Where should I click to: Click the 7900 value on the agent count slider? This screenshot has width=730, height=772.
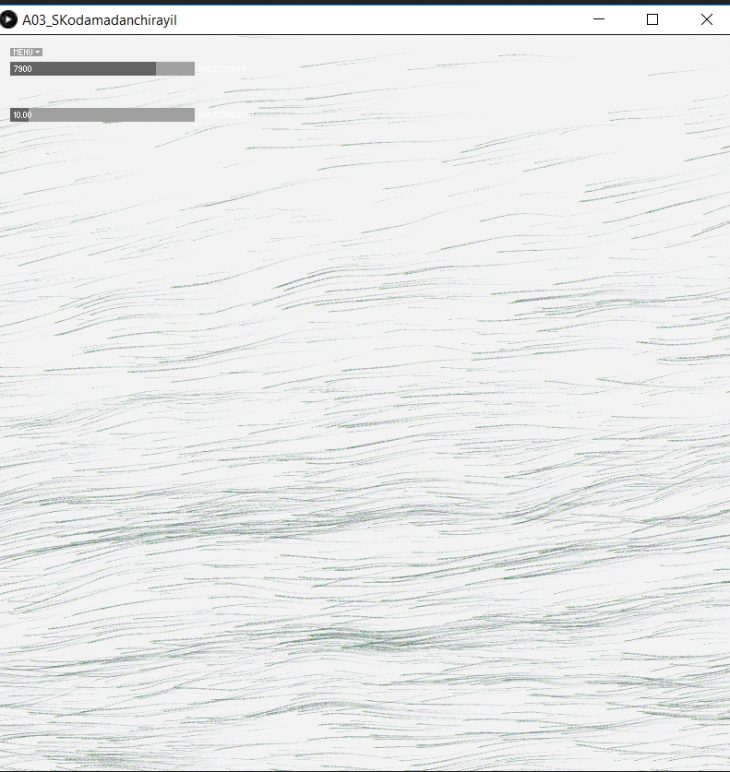coord(22,68)
